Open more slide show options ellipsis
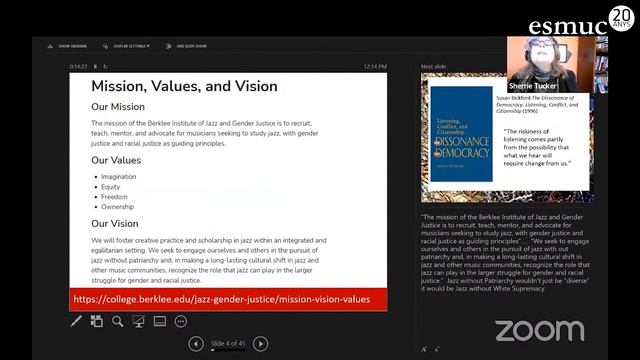 tap(181, 321)
